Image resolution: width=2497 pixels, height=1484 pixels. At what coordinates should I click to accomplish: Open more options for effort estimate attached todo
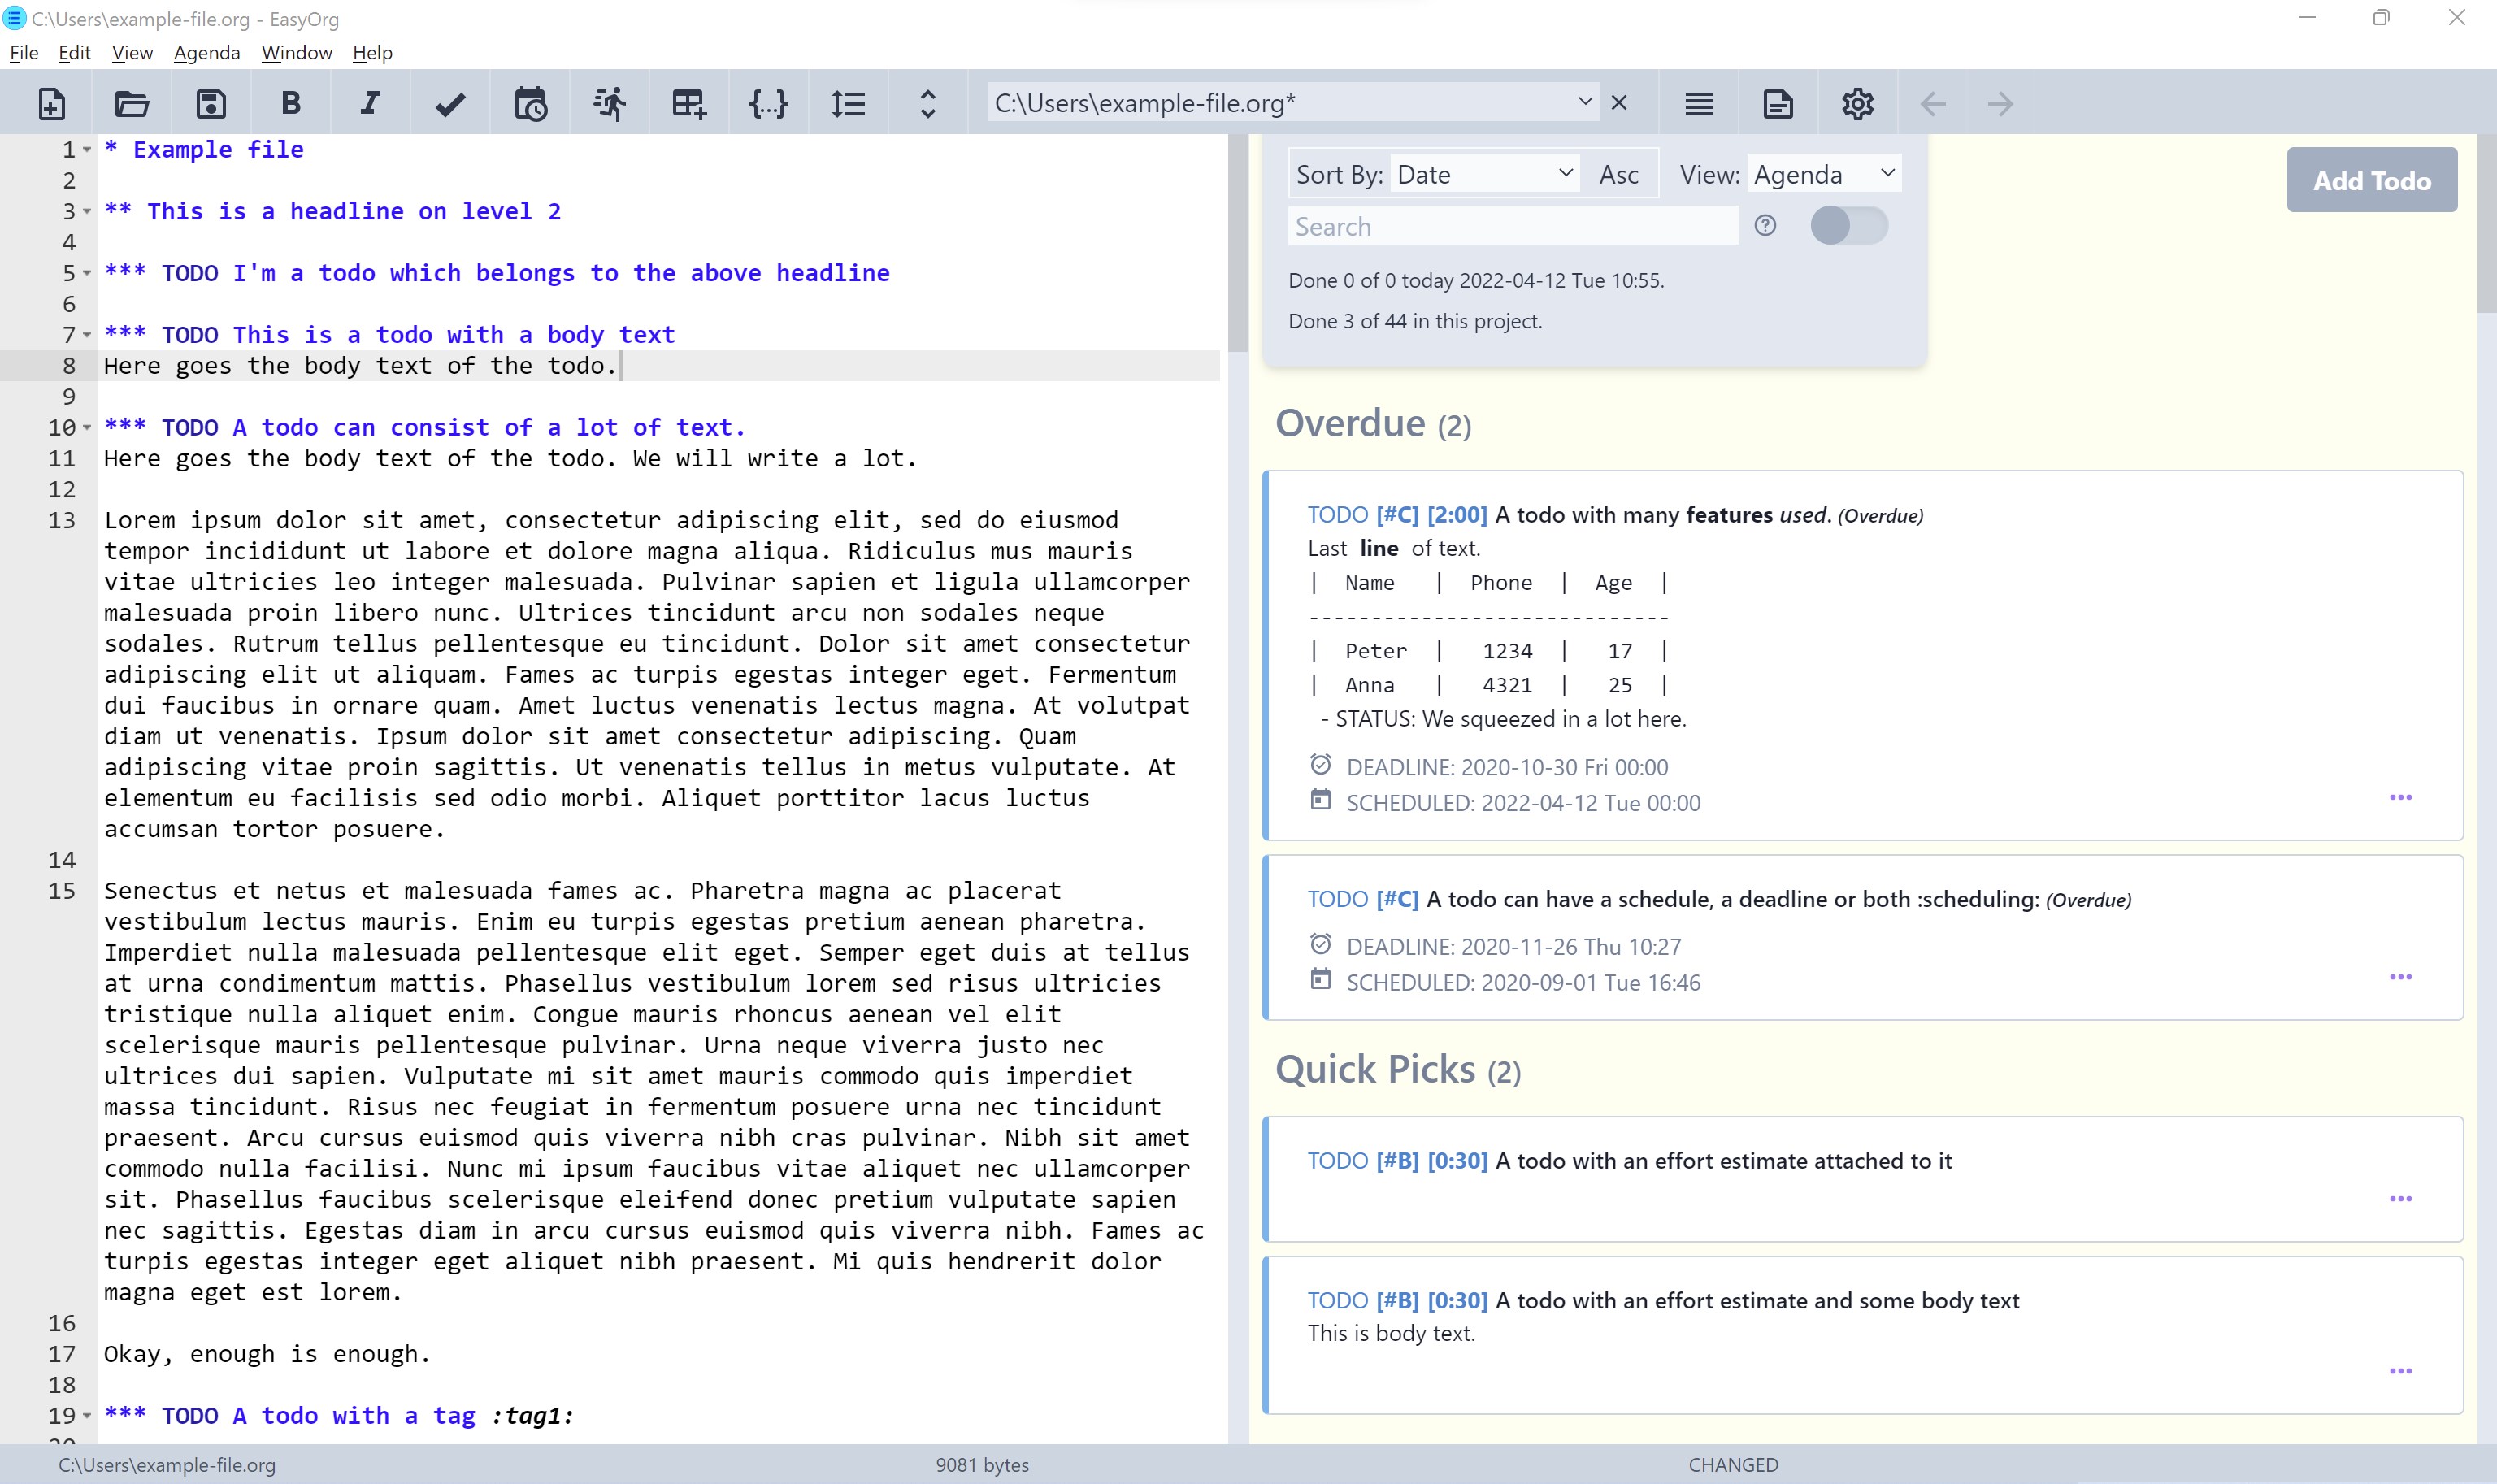(2400, 1198)
